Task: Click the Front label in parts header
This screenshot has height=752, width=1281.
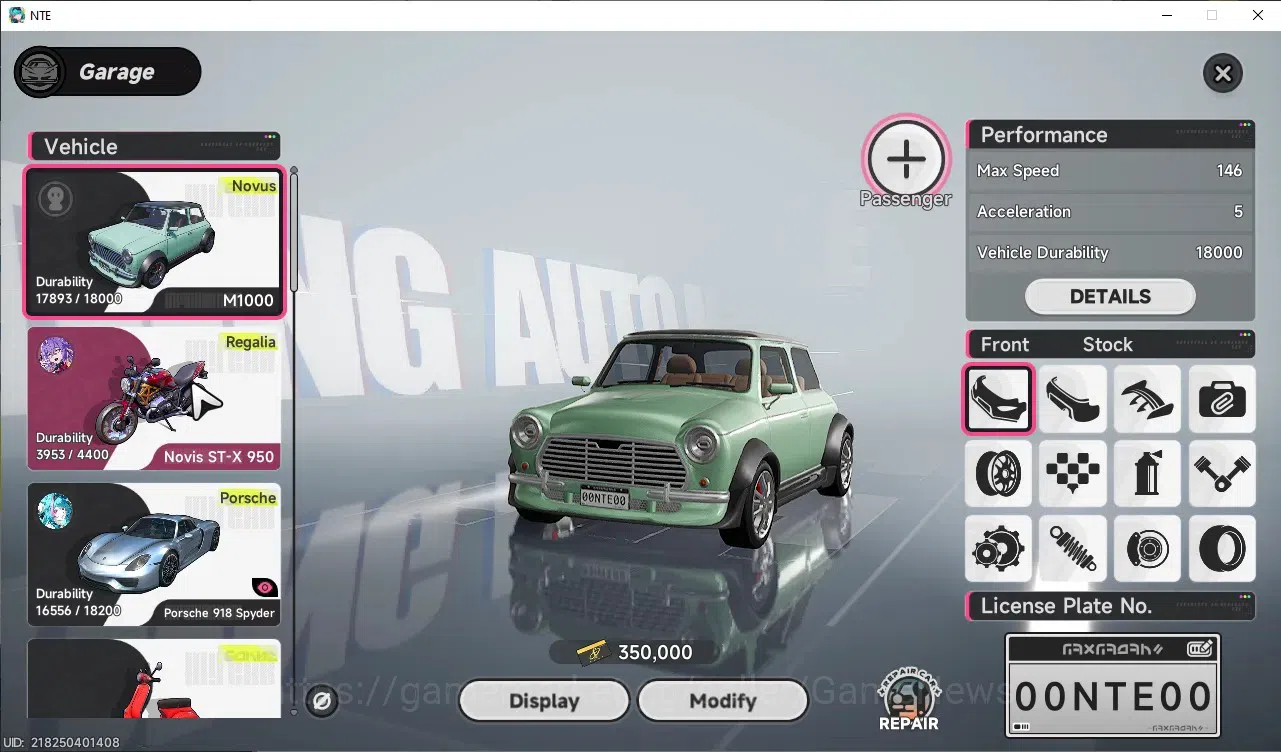Action: point(1005,344)
